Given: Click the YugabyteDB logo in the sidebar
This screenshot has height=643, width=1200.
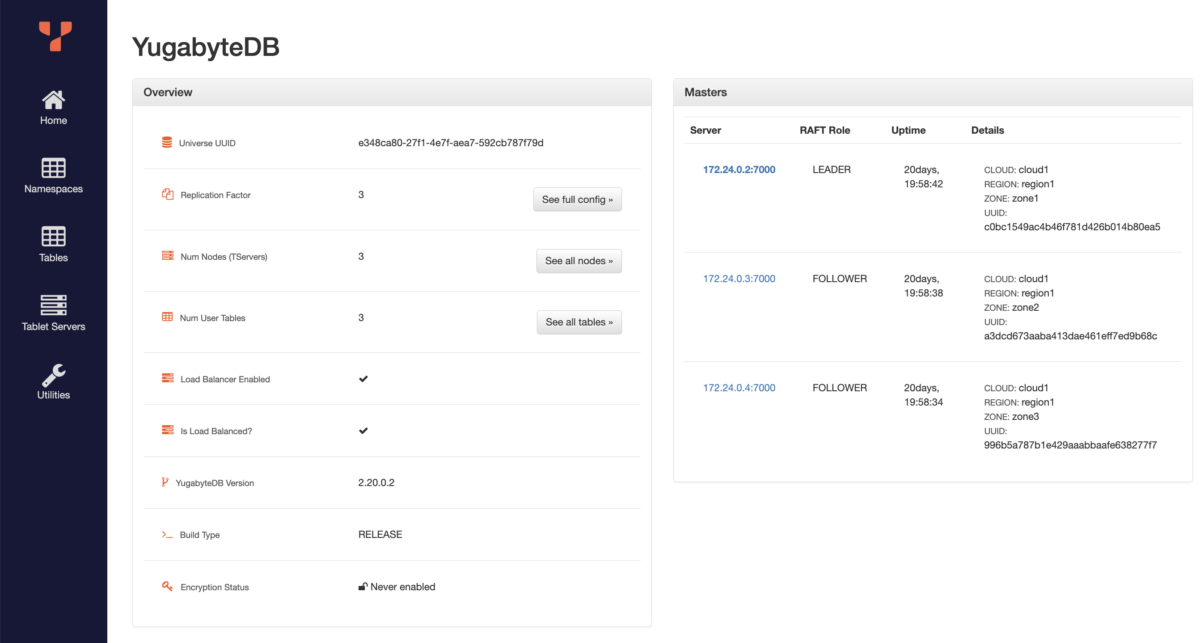Looking at the screenshot, I should 53,38.
